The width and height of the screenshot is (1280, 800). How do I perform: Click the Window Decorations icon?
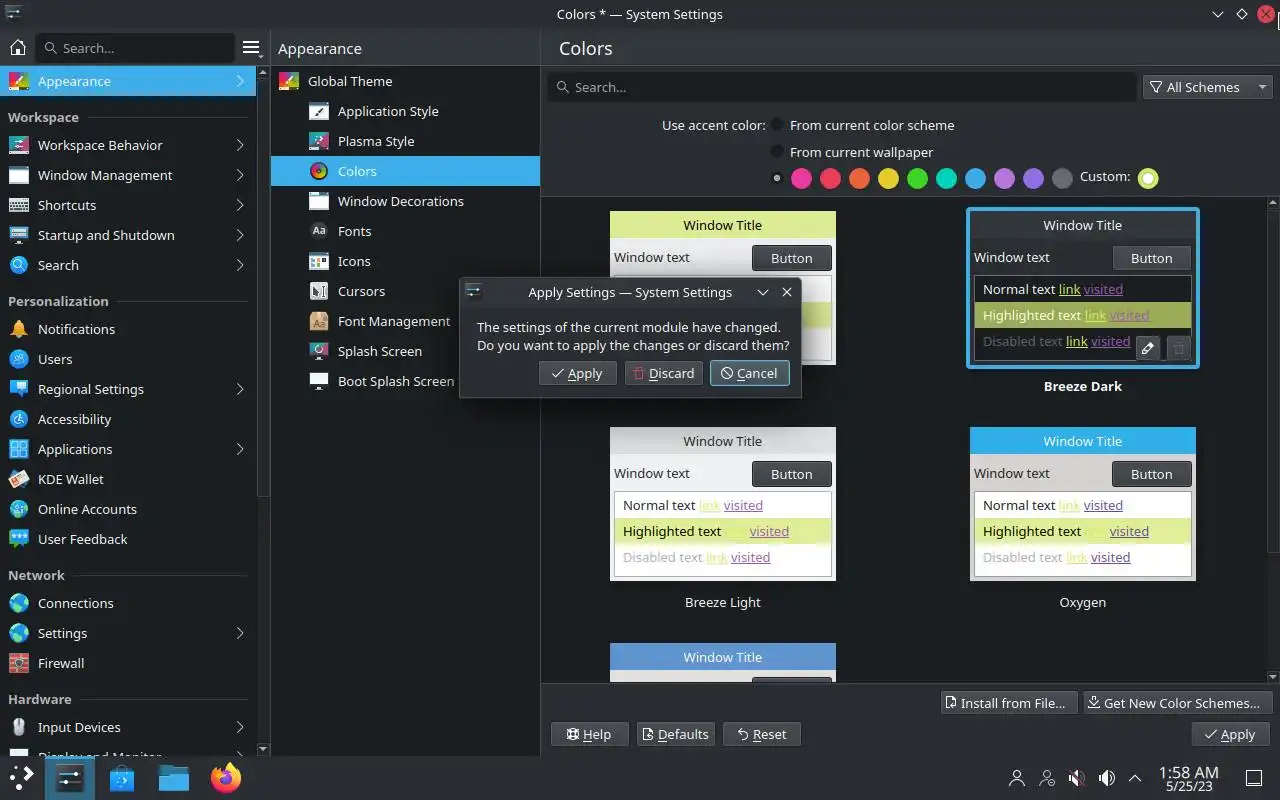[318, 201]
